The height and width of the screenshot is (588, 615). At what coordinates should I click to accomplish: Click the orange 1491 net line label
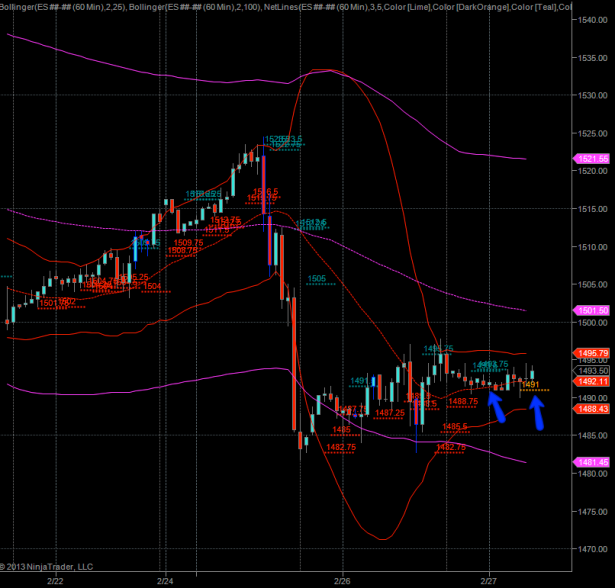(531, 384)
